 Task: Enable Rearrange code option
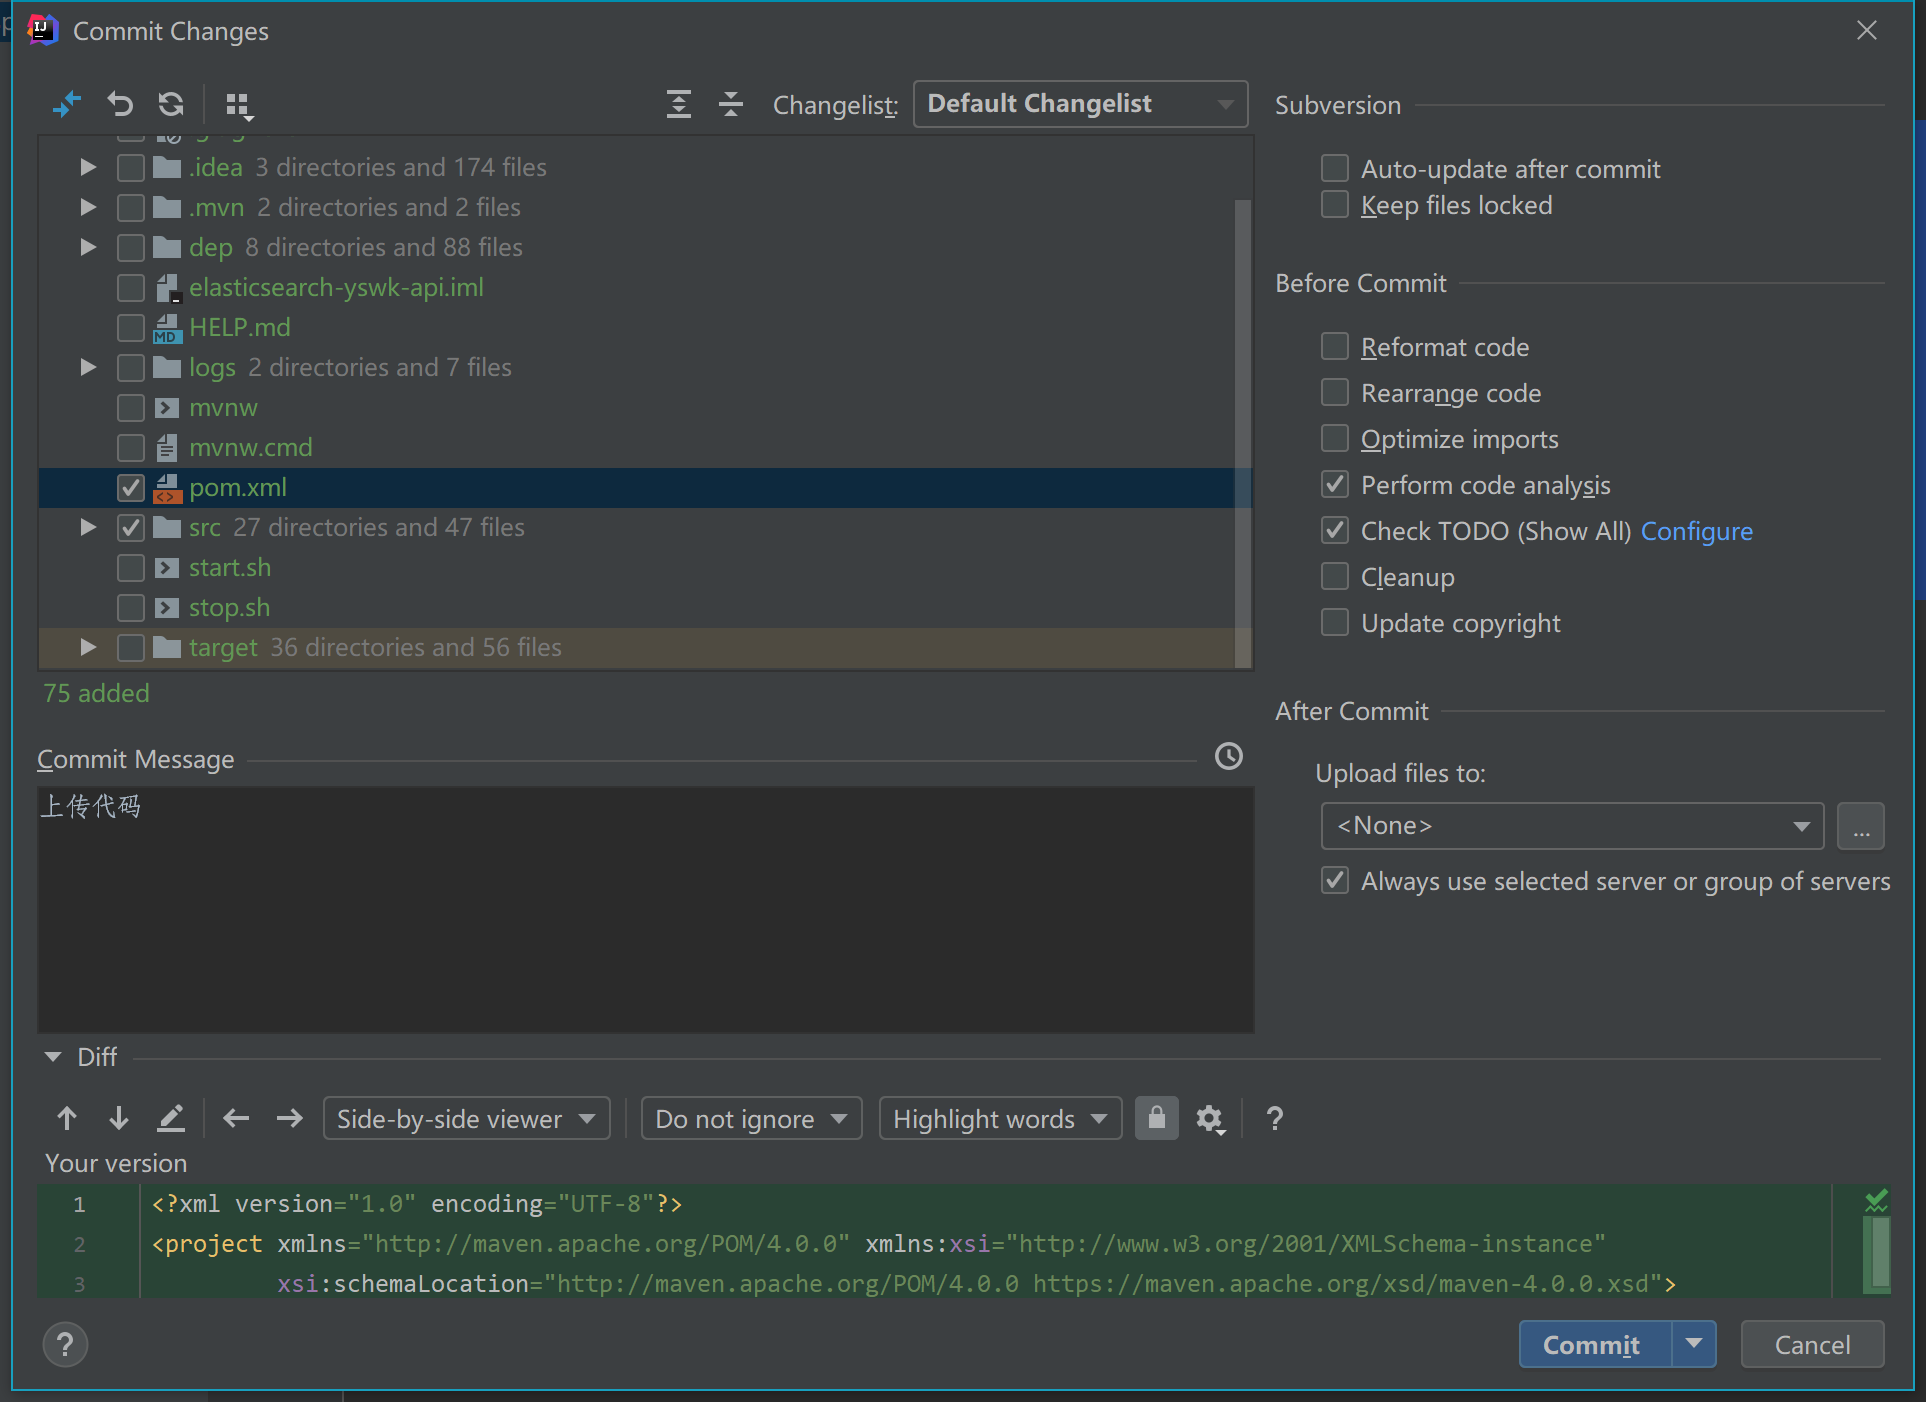(x=1335, y=392)
